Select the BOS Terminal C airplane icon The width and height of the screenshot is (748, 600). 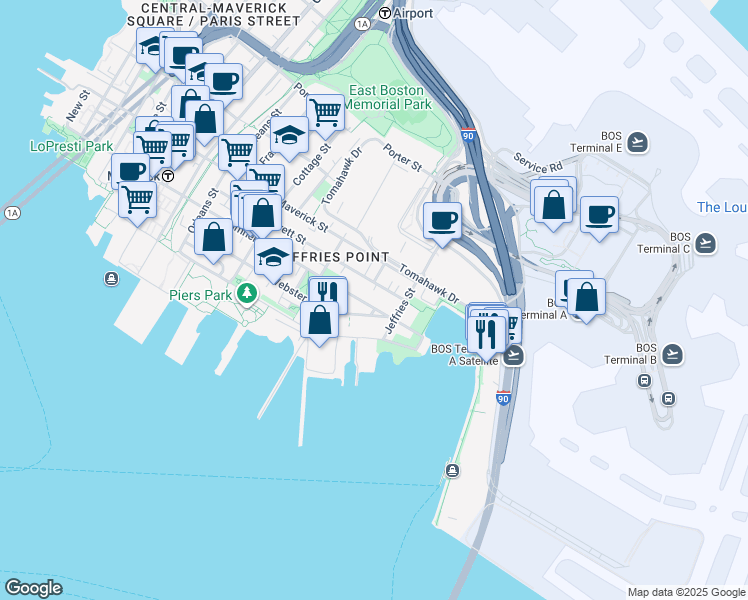705,243
